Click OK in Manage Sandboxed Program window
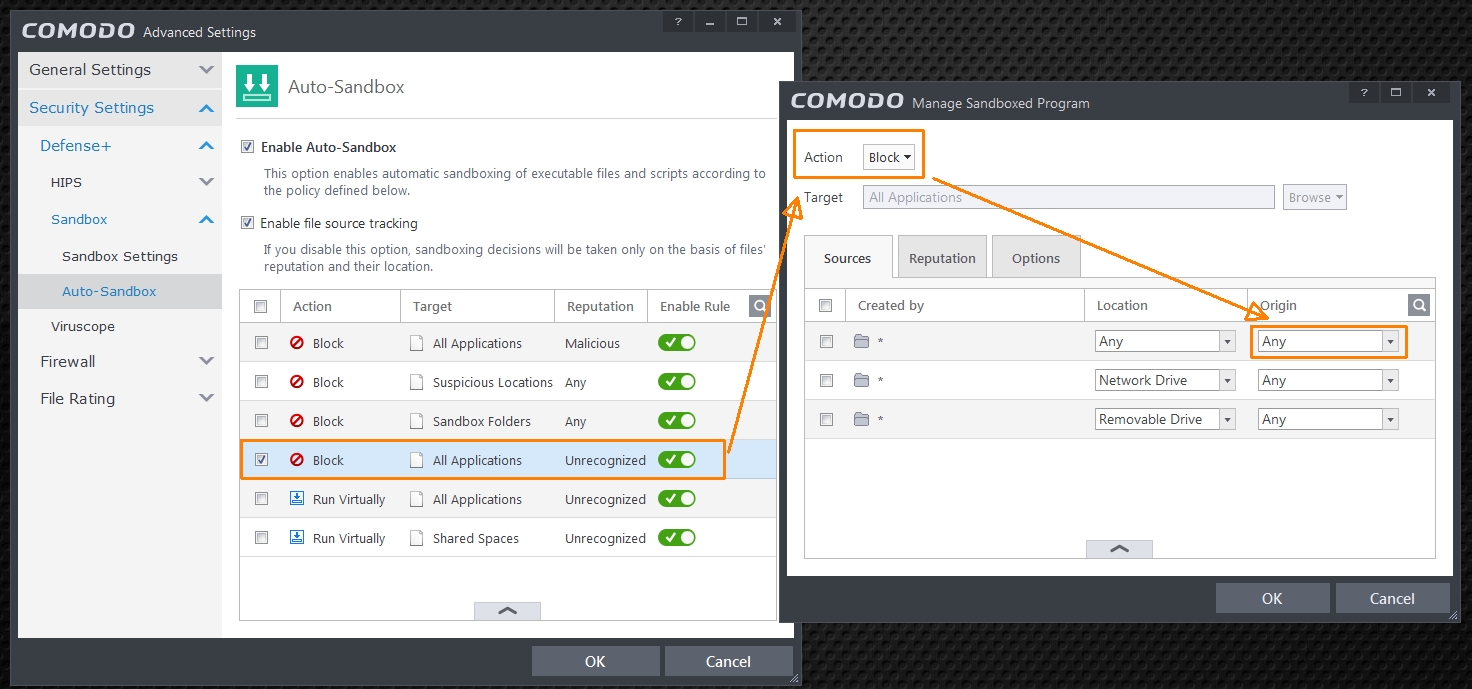 click(1272, 598)
